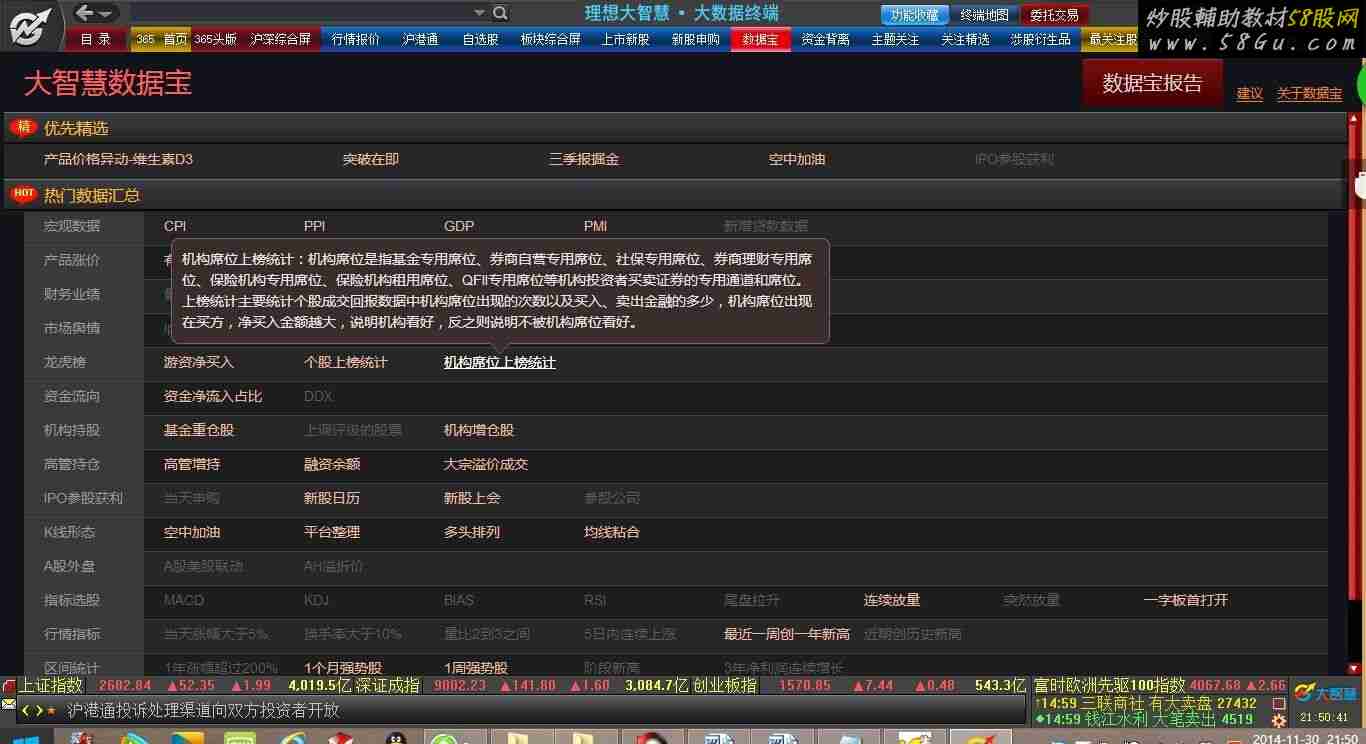Click the GDP data link
The width and height of the screenshot is (1366, 744).
coord(459,226)
